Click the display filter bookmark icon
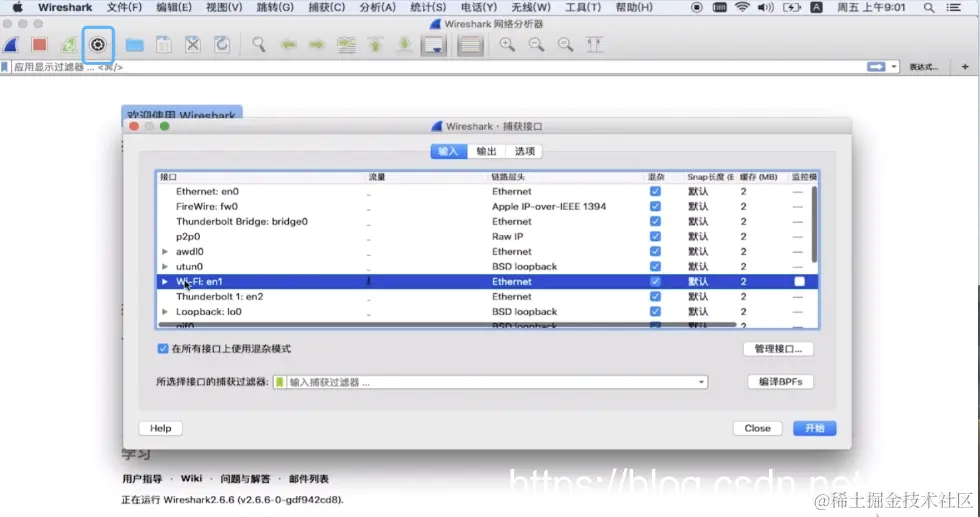 [x=5, y=67]
